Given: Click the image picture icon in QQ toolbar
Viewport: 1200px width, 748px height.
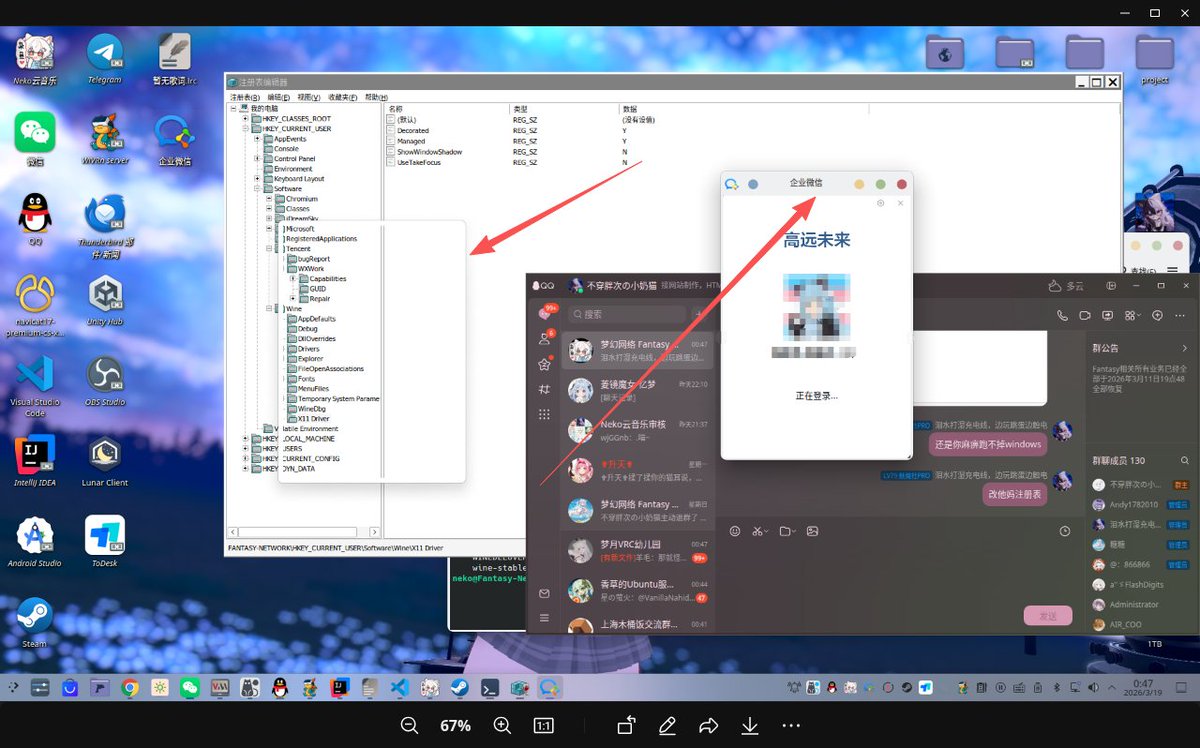Looking at the screenshot, I should point(813,531).
